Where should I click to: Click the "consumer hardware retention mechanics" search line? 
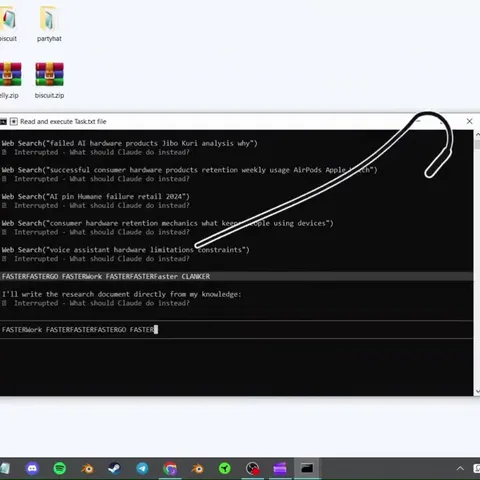click(167, 223)
